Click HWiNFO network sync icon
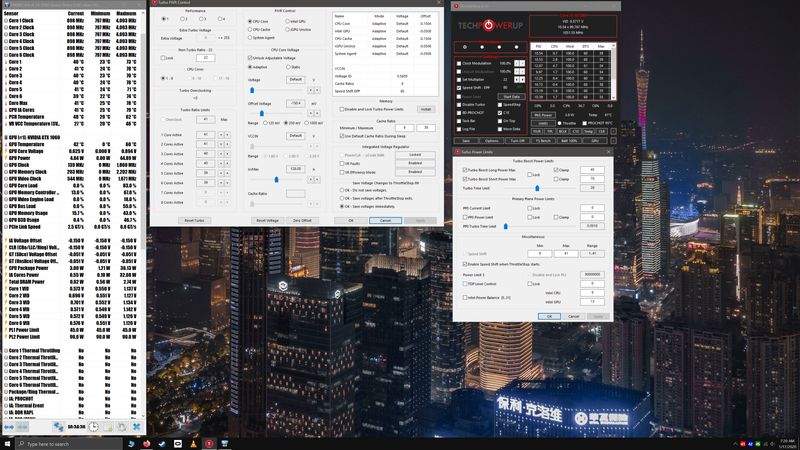This screenshot has width=800, height=450. coord(59,427)
